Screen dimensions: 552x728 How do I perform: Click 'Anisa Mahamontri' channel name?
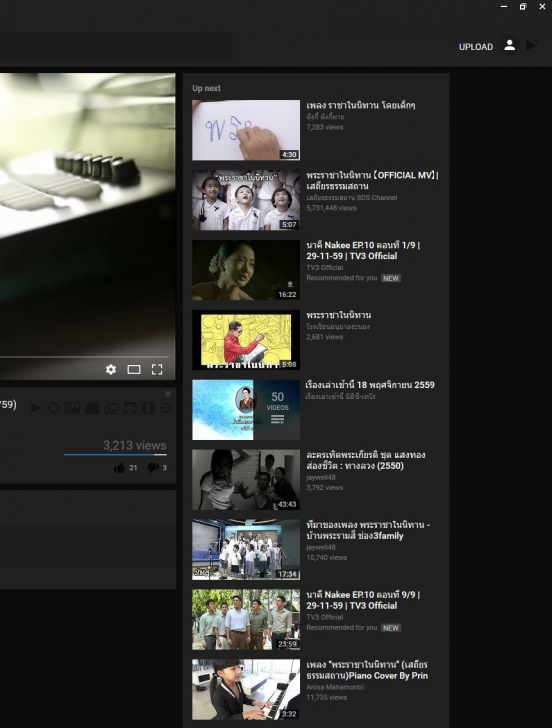[x=335, y=687]
